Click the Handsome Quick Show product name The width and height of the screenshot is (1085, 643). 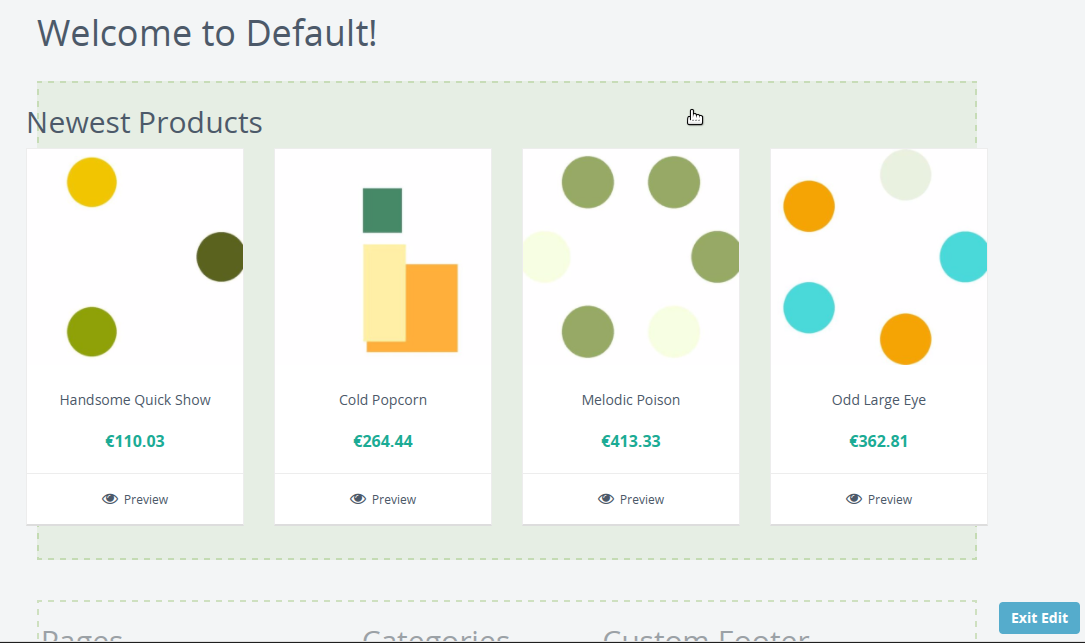point(135,400)
